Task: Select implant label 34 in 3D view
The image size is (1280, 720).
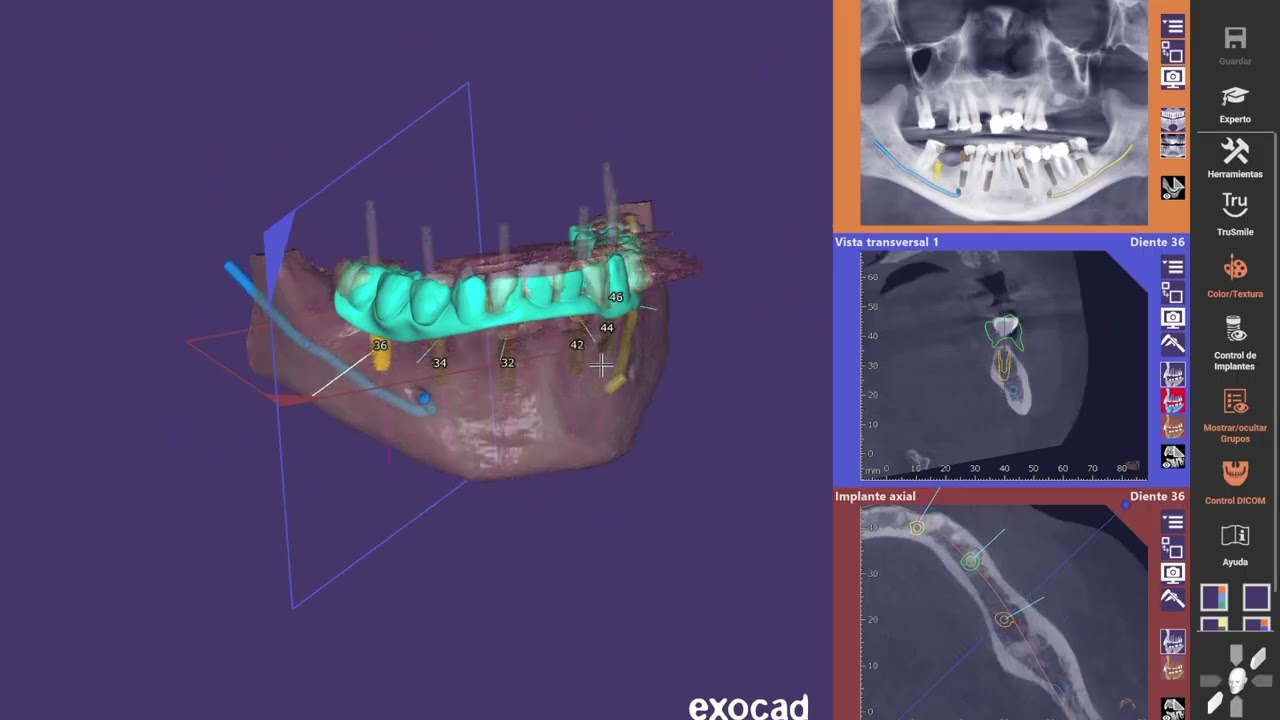Action: pyautogui.click(x=440, y=363)
